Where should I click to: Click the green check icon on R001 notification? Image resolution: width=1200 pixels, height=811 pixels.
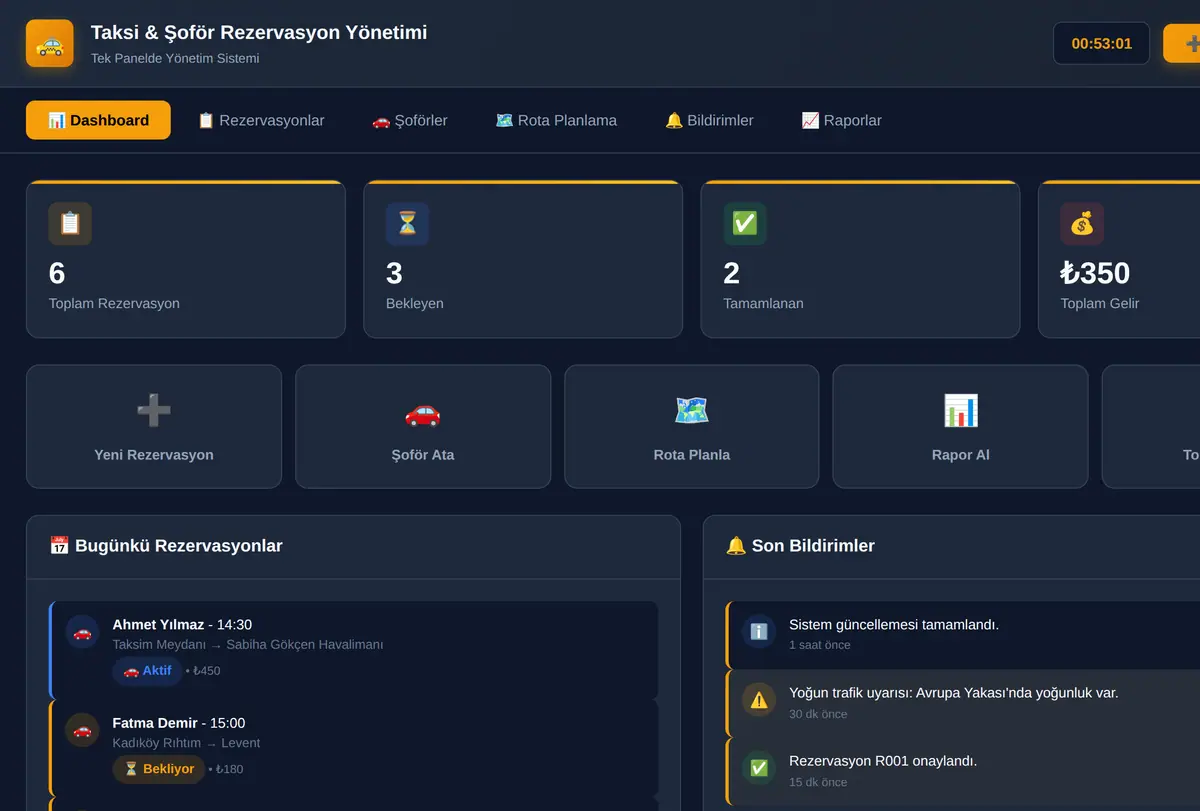759,768
